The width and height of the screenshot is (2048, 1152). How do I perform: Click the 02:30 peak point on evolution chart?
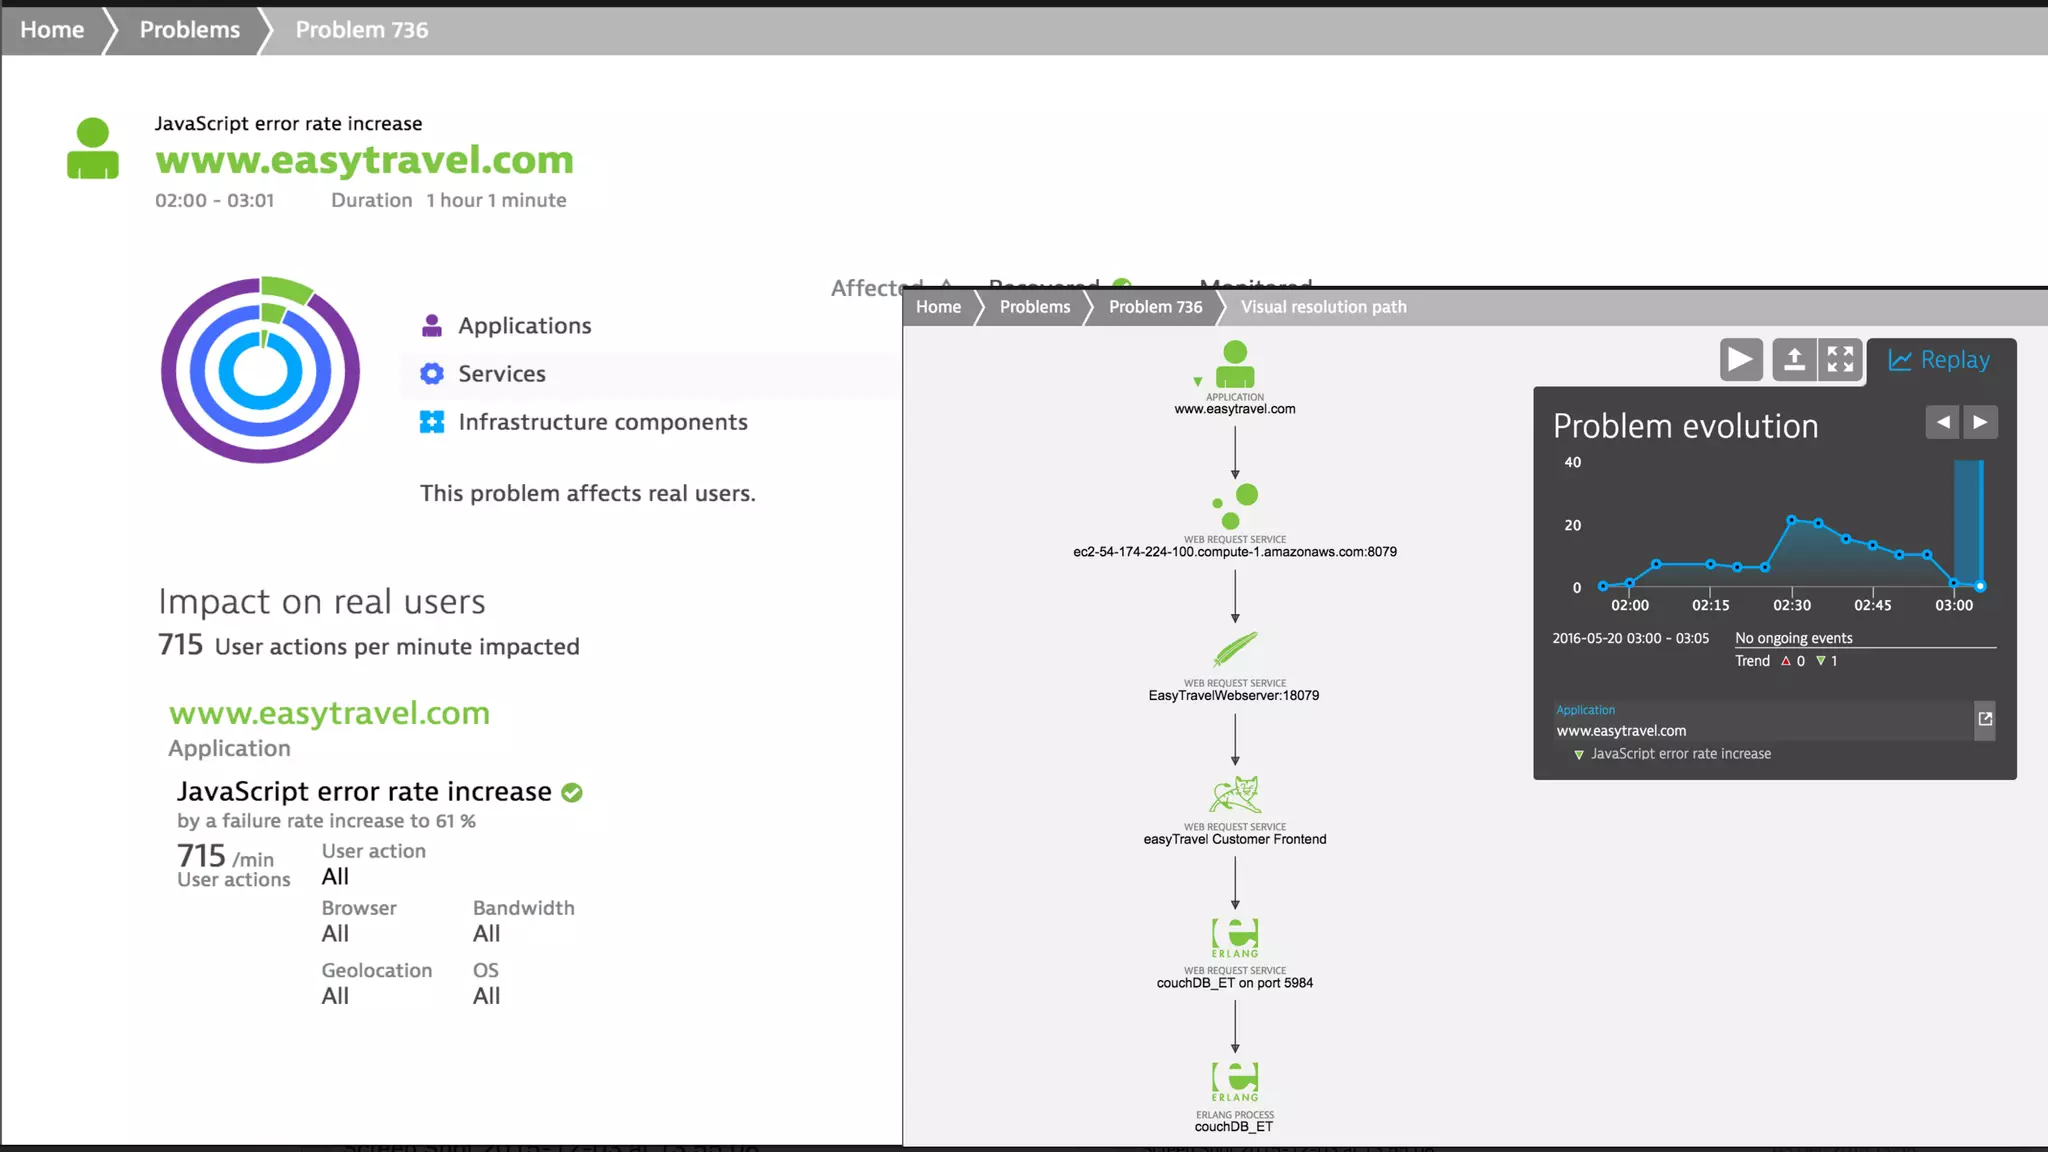tap(1791, 520)
